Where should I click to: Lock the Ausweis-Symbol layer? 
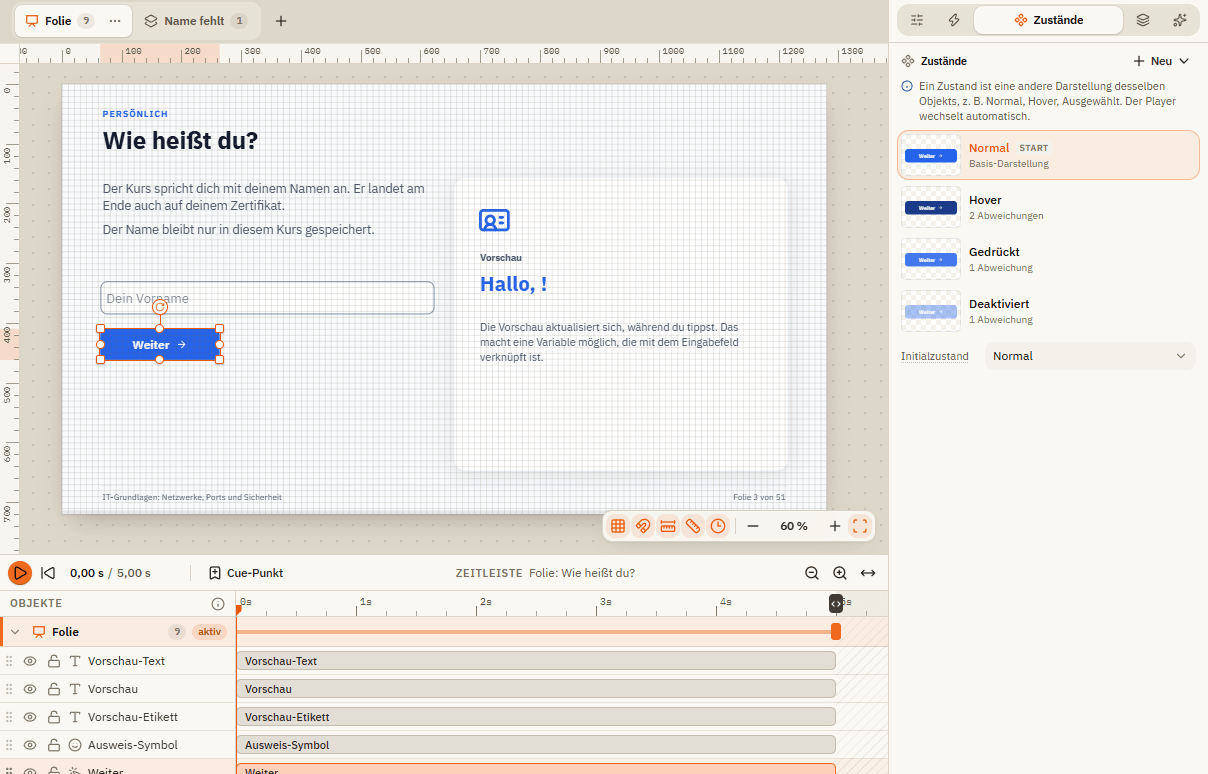[54, 745]
